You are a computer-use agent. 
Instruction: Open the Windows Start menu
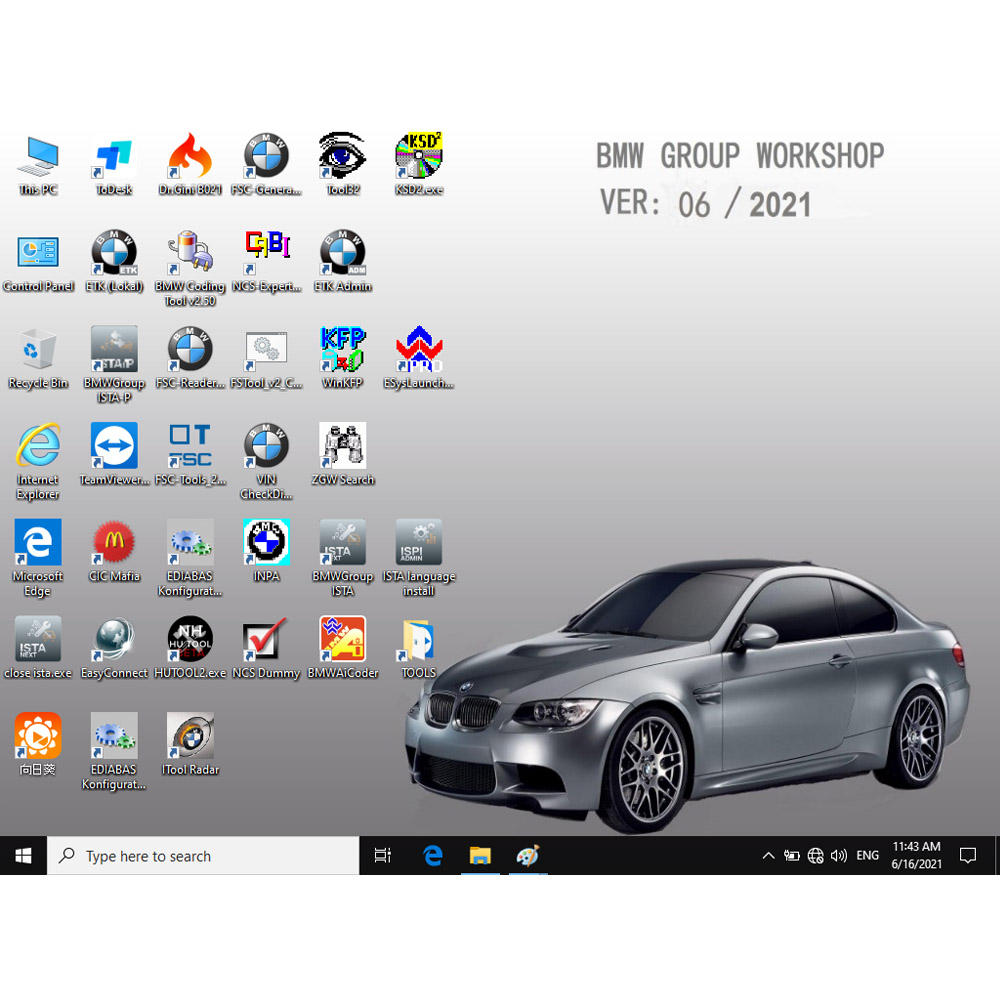tap(24, 856)
